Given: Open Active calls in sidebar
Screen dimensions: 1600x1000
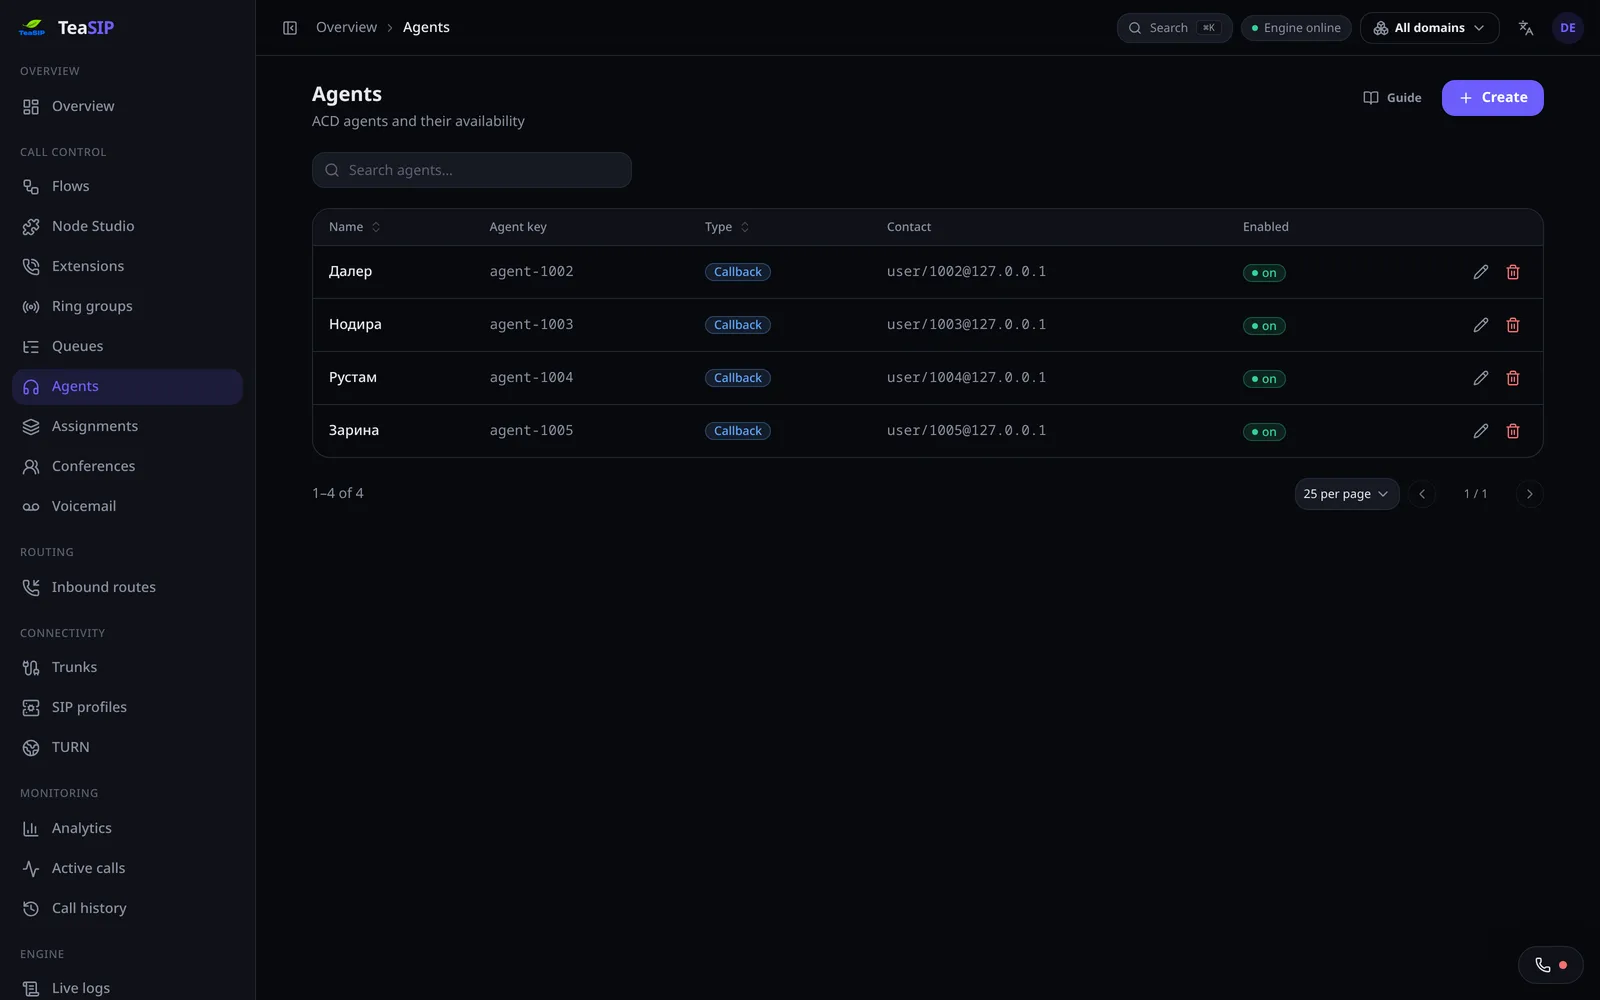Looking at the screenshot, I should pyautogui.click(x=127, y=869).
